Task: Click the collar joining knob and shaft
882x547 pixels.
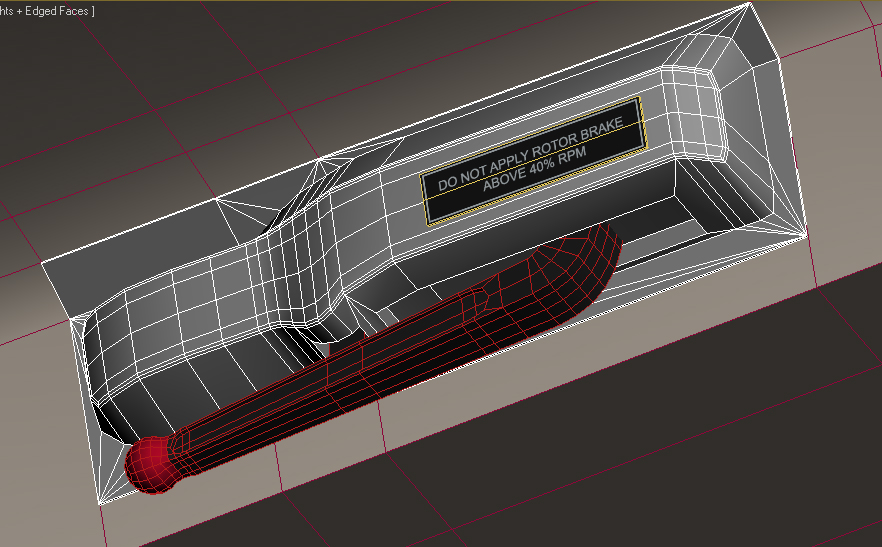Action: 181,445
